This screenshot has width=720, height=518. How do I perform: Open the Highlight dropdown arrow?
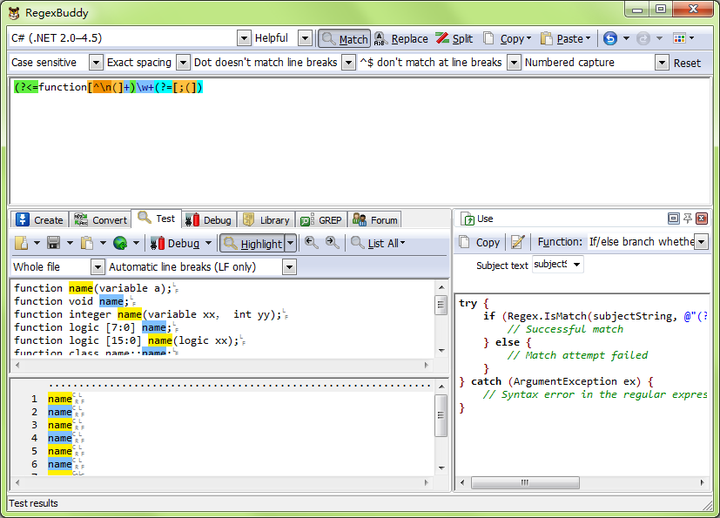[291, 243]
